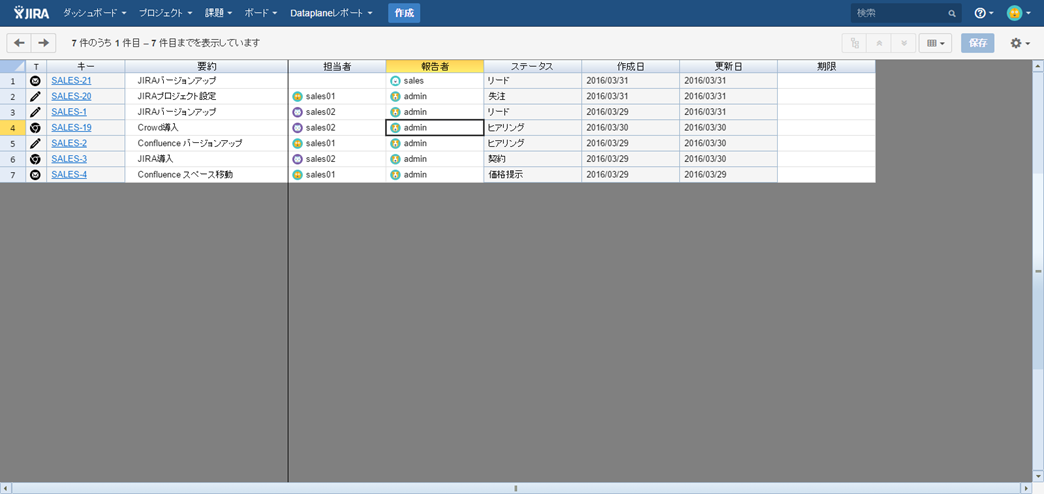The height and width of the screenshot is (494, 1044).
Task: Click the vertical scrollbar up arrow
Action: tap(1038, 65)
